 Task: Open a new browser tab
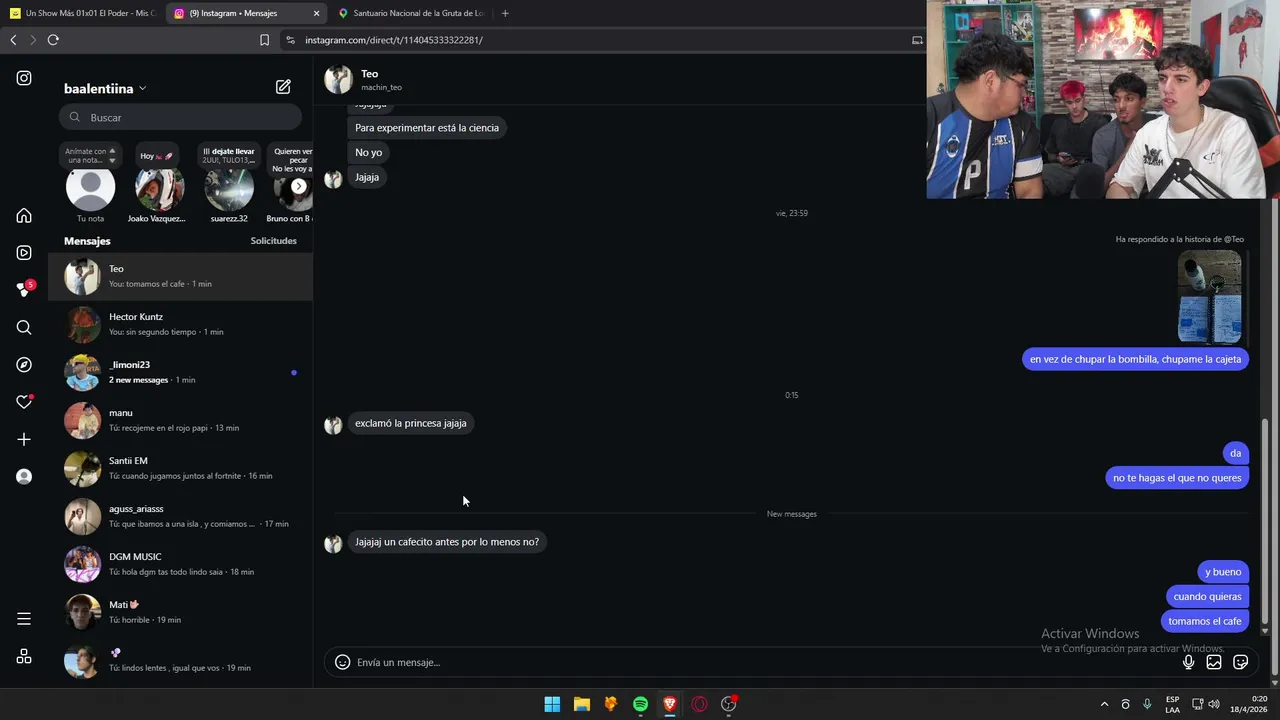(505, 13)
